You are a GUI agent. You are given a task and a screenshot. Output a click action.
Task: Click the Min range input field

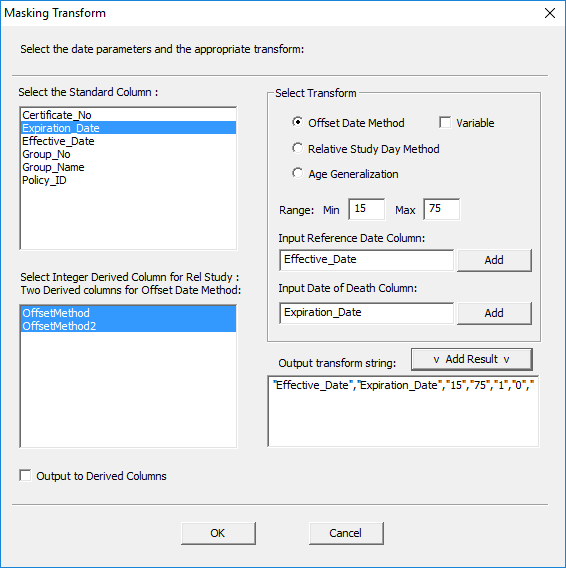367,209
